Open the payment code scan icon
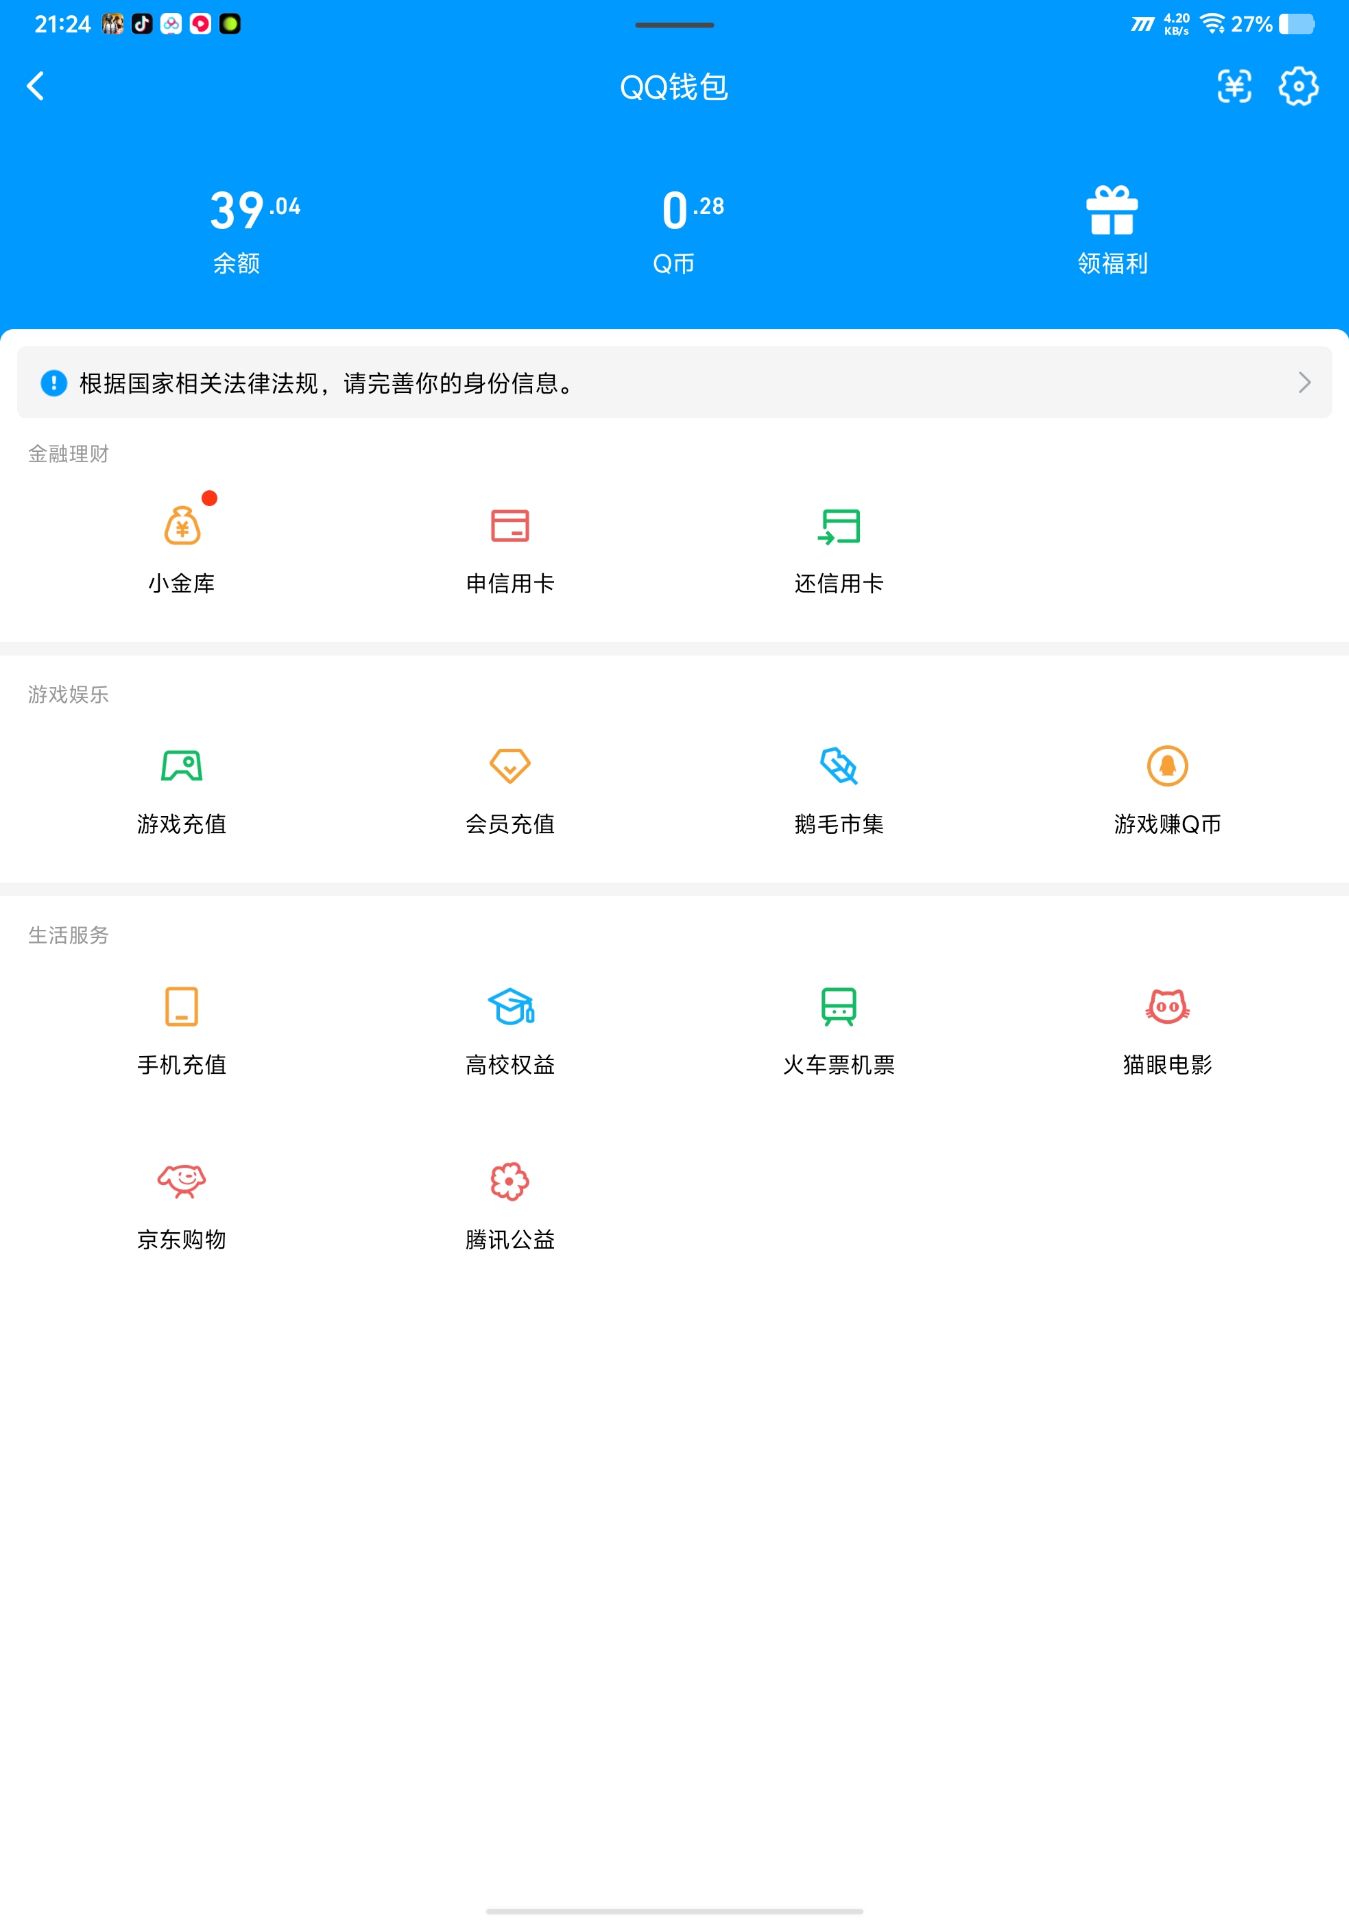1349x1920 pixels. point(1234,86)
